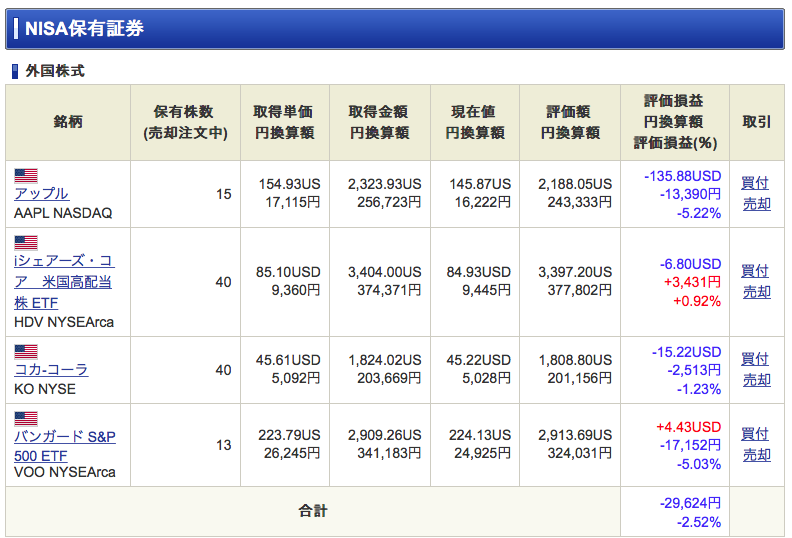This screenshot has height=538, width=792.
Task: Click the 84.93USD current price
Action: point(478,272)
